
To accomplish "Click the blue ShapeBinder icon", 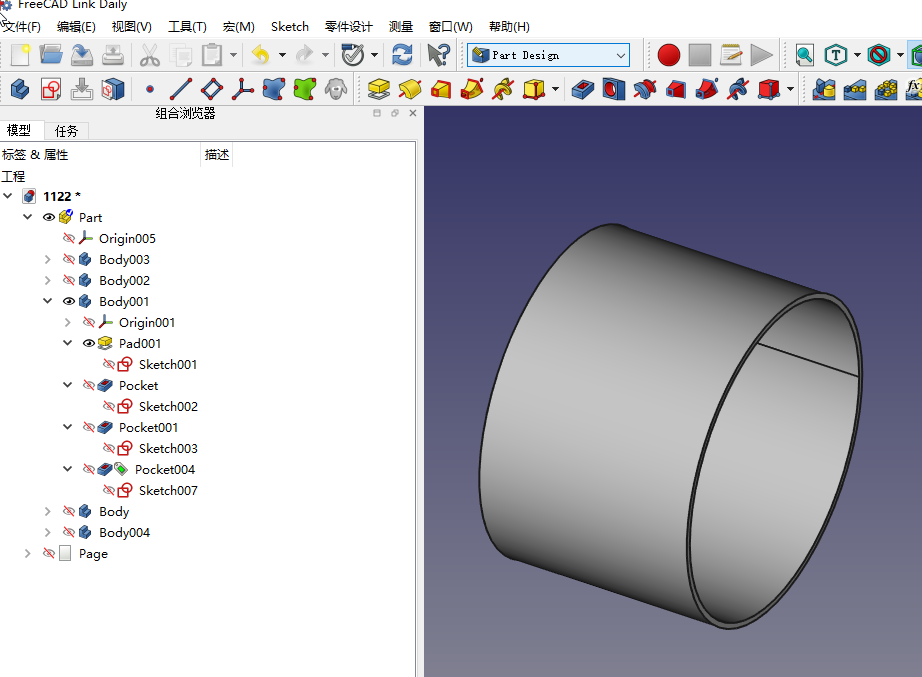I will pyautogui.click(x=273, y=89).
